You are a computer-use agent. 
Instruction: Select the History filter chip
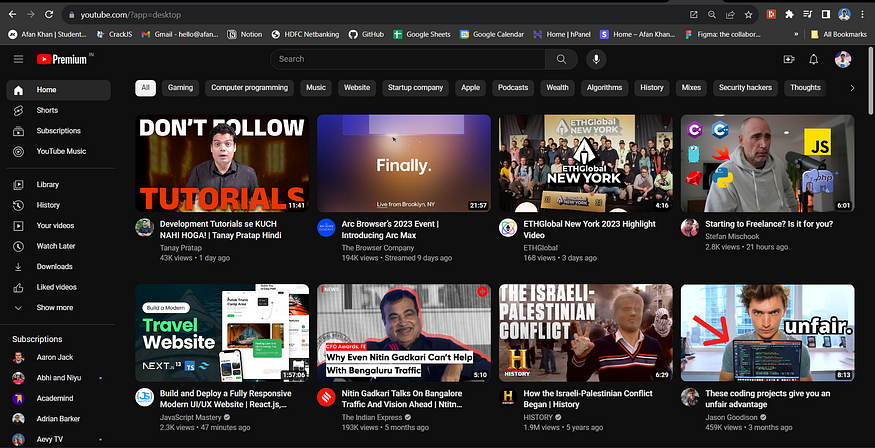652,88
